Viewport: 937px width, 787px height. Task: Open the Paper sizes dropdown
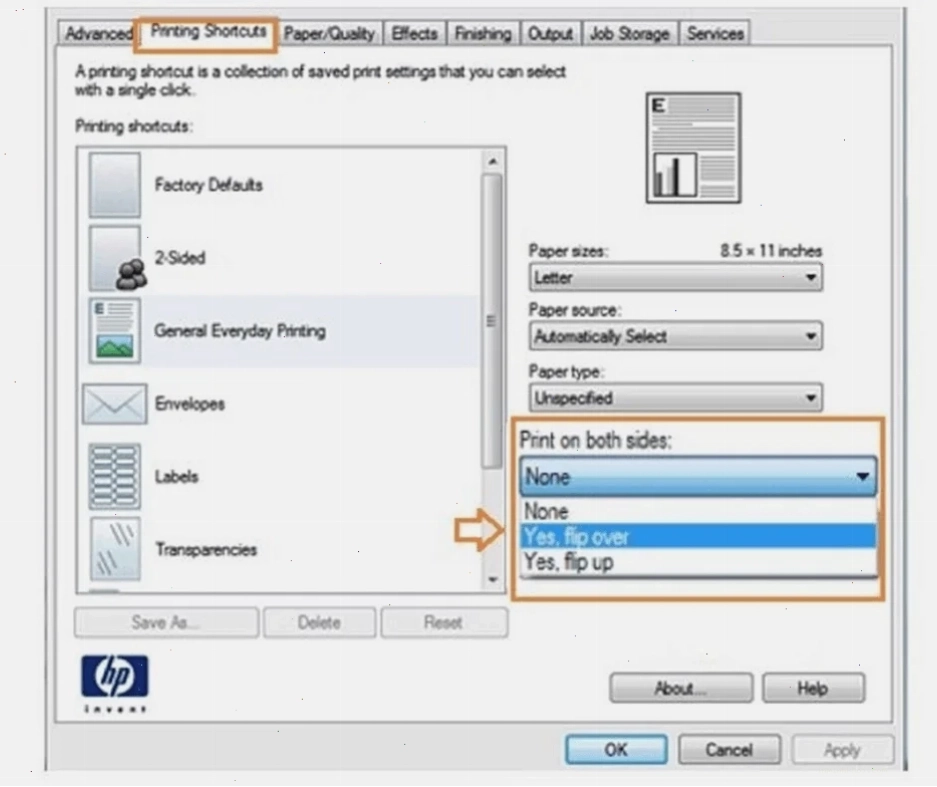675,278
